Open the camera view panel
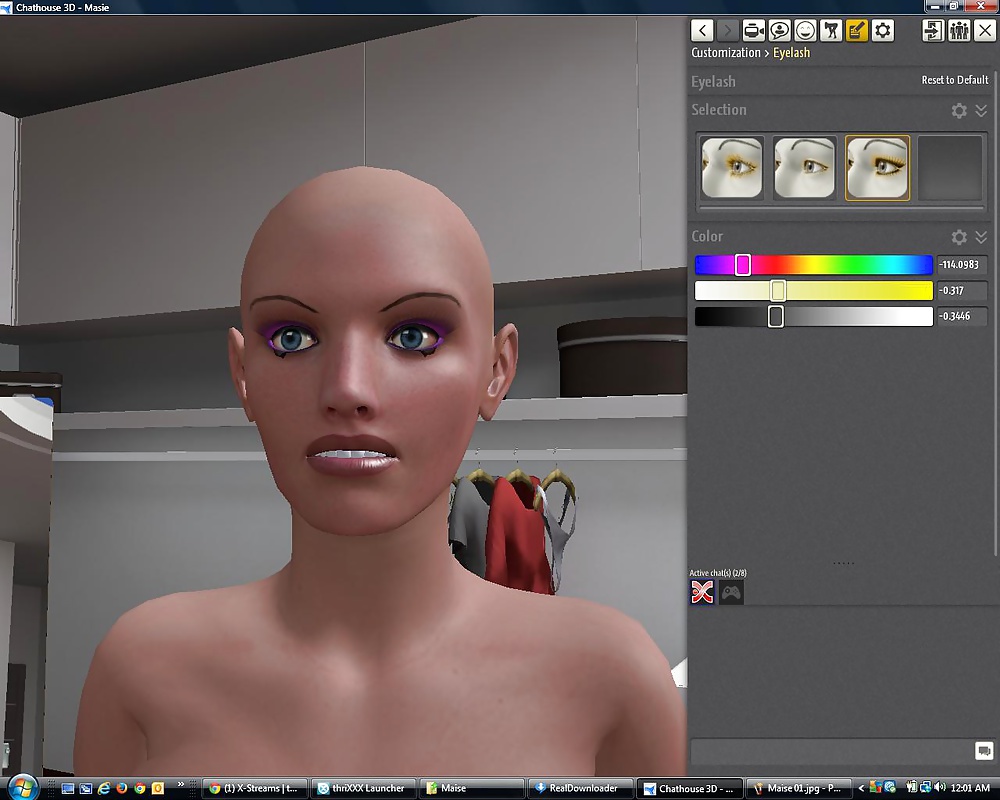 click(754, 31)
